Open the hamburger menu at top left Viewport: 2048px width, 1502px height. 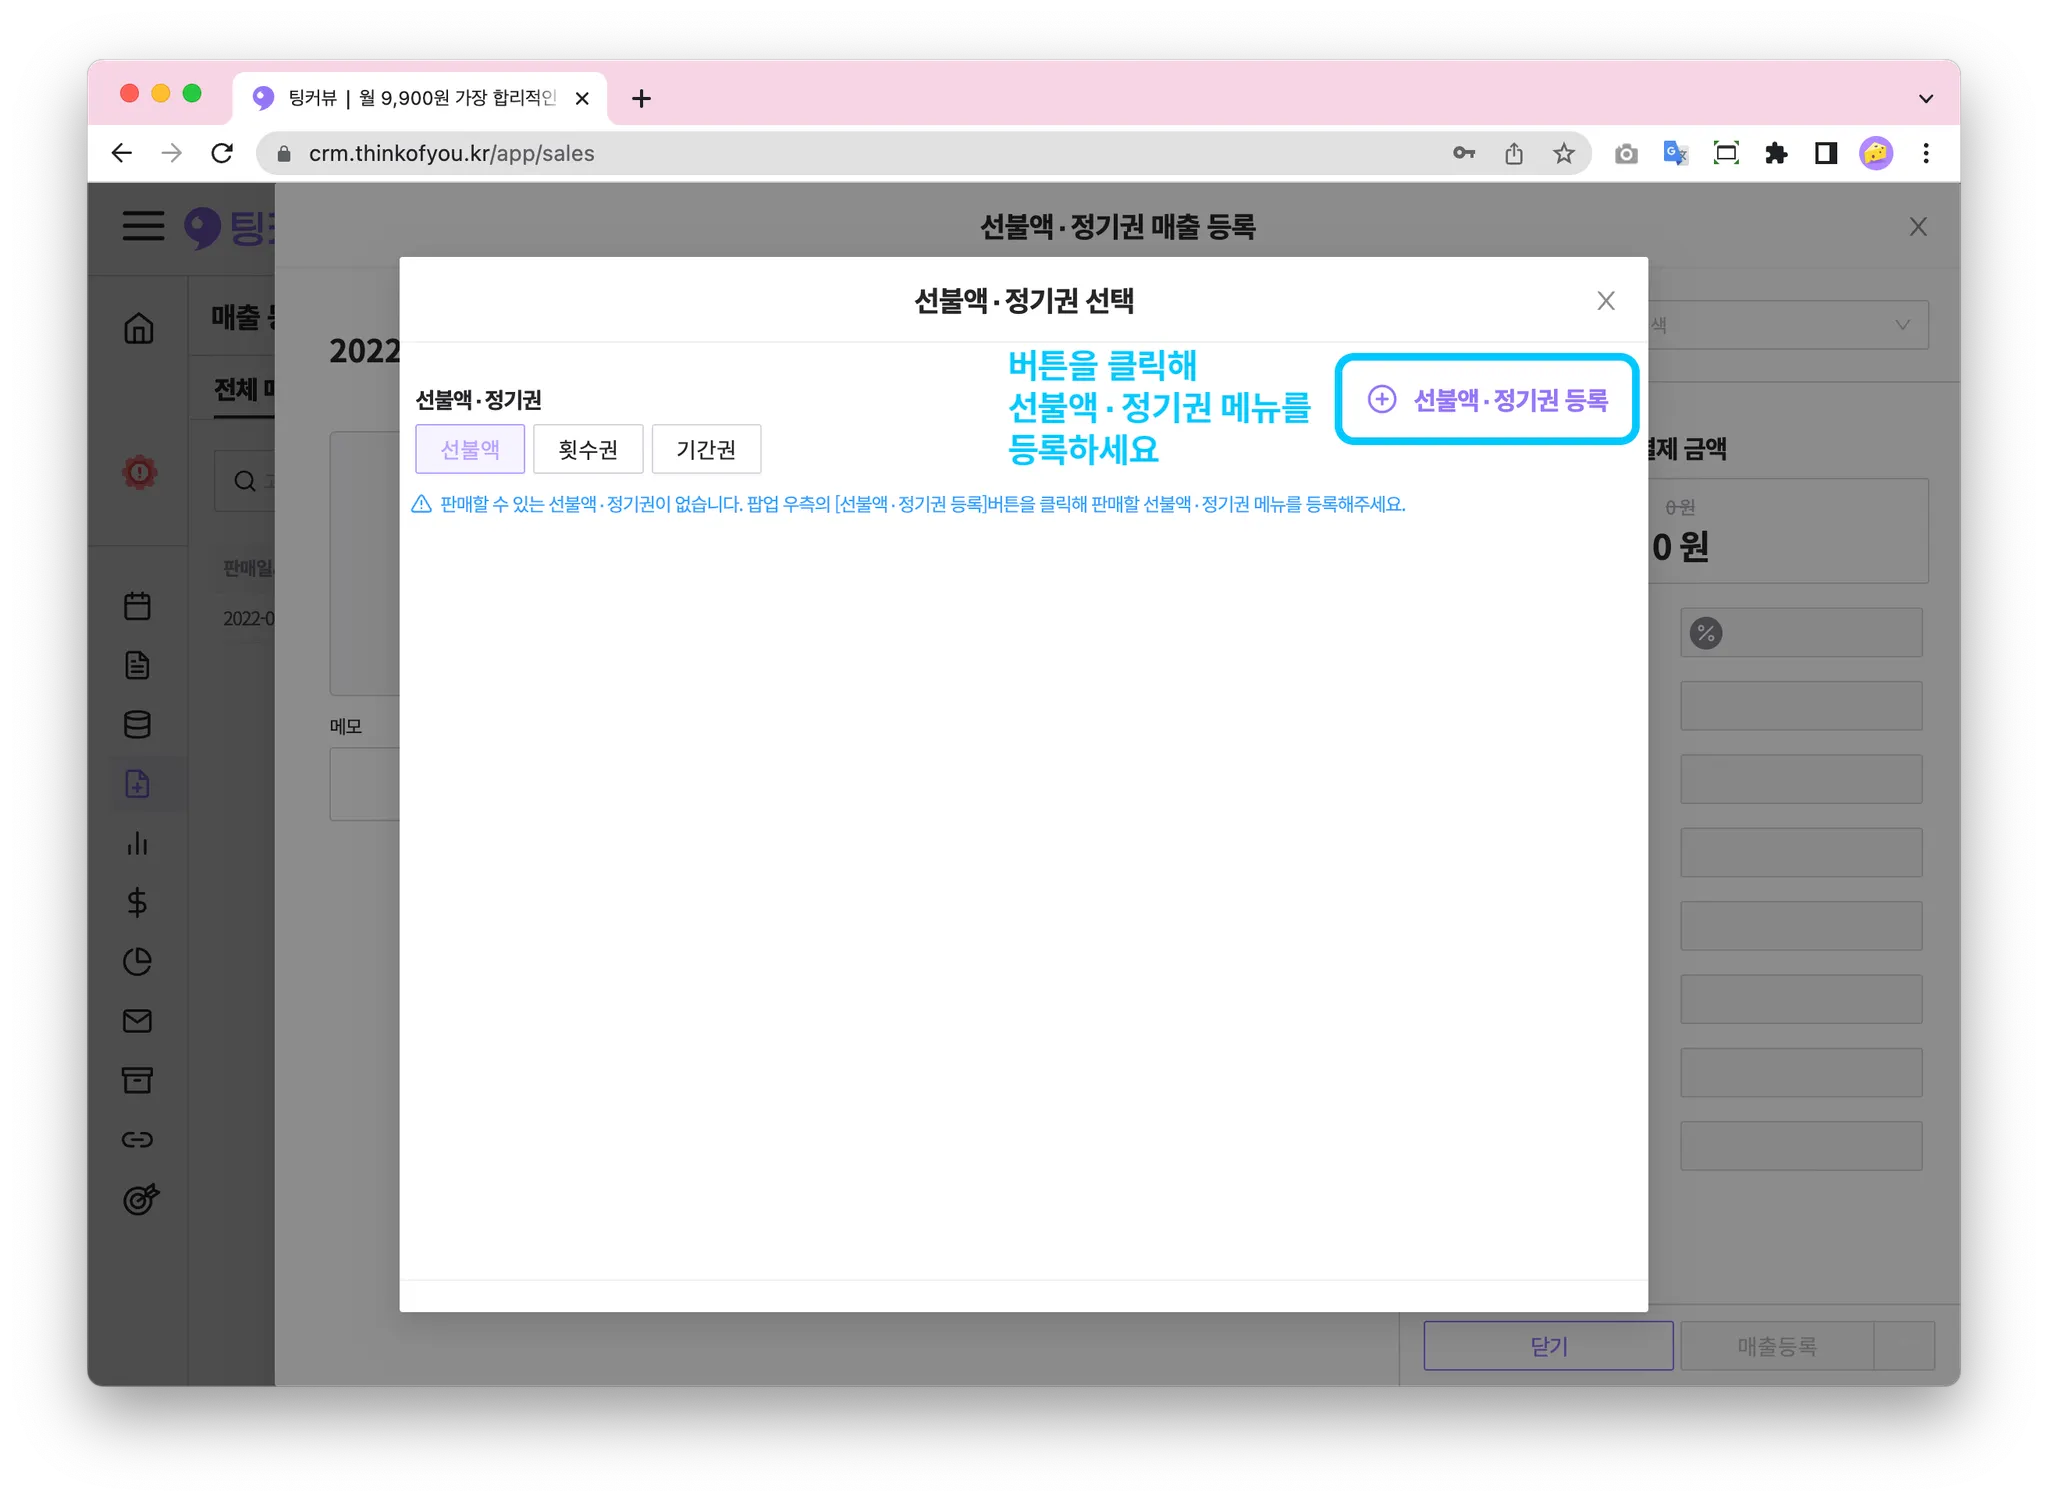[x=143, y=226]
